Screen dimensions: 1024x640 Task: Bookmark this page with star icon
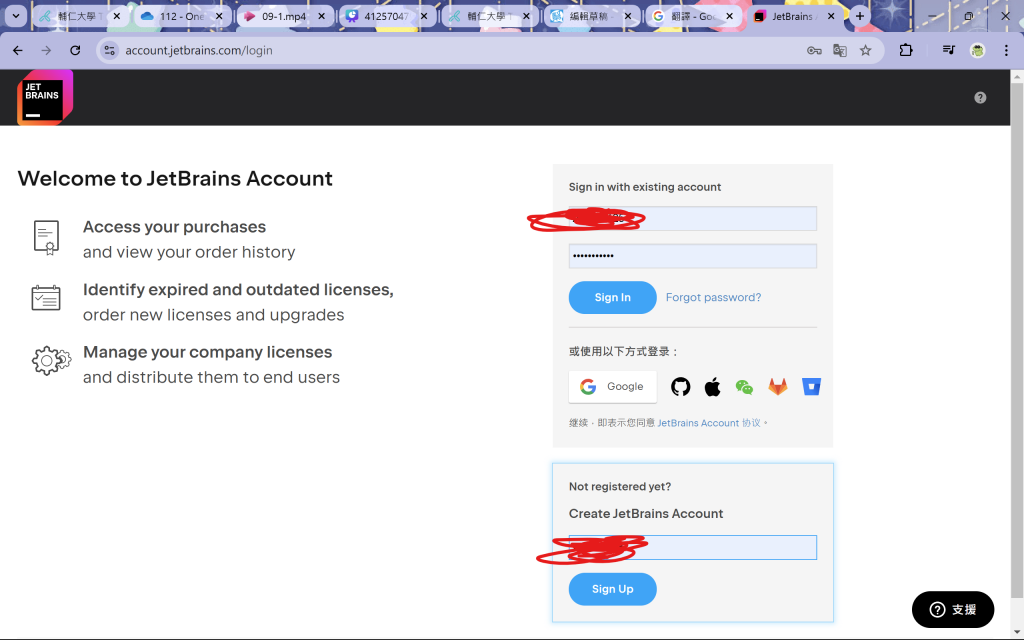coord(865,50)
